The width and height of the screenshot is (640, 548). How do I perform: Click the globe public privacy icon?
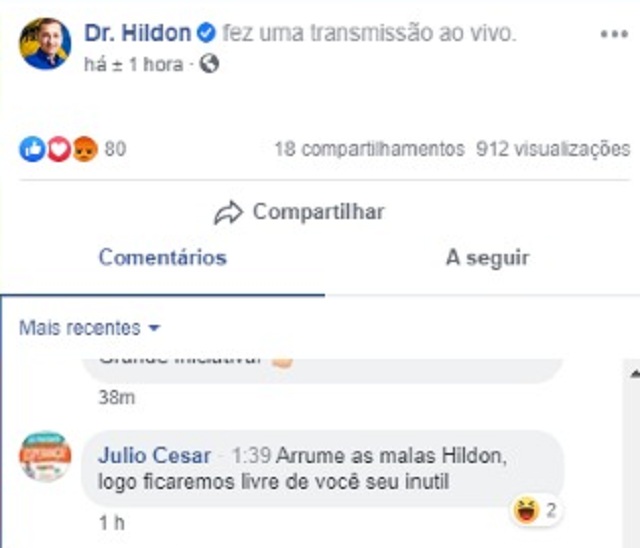209,64
